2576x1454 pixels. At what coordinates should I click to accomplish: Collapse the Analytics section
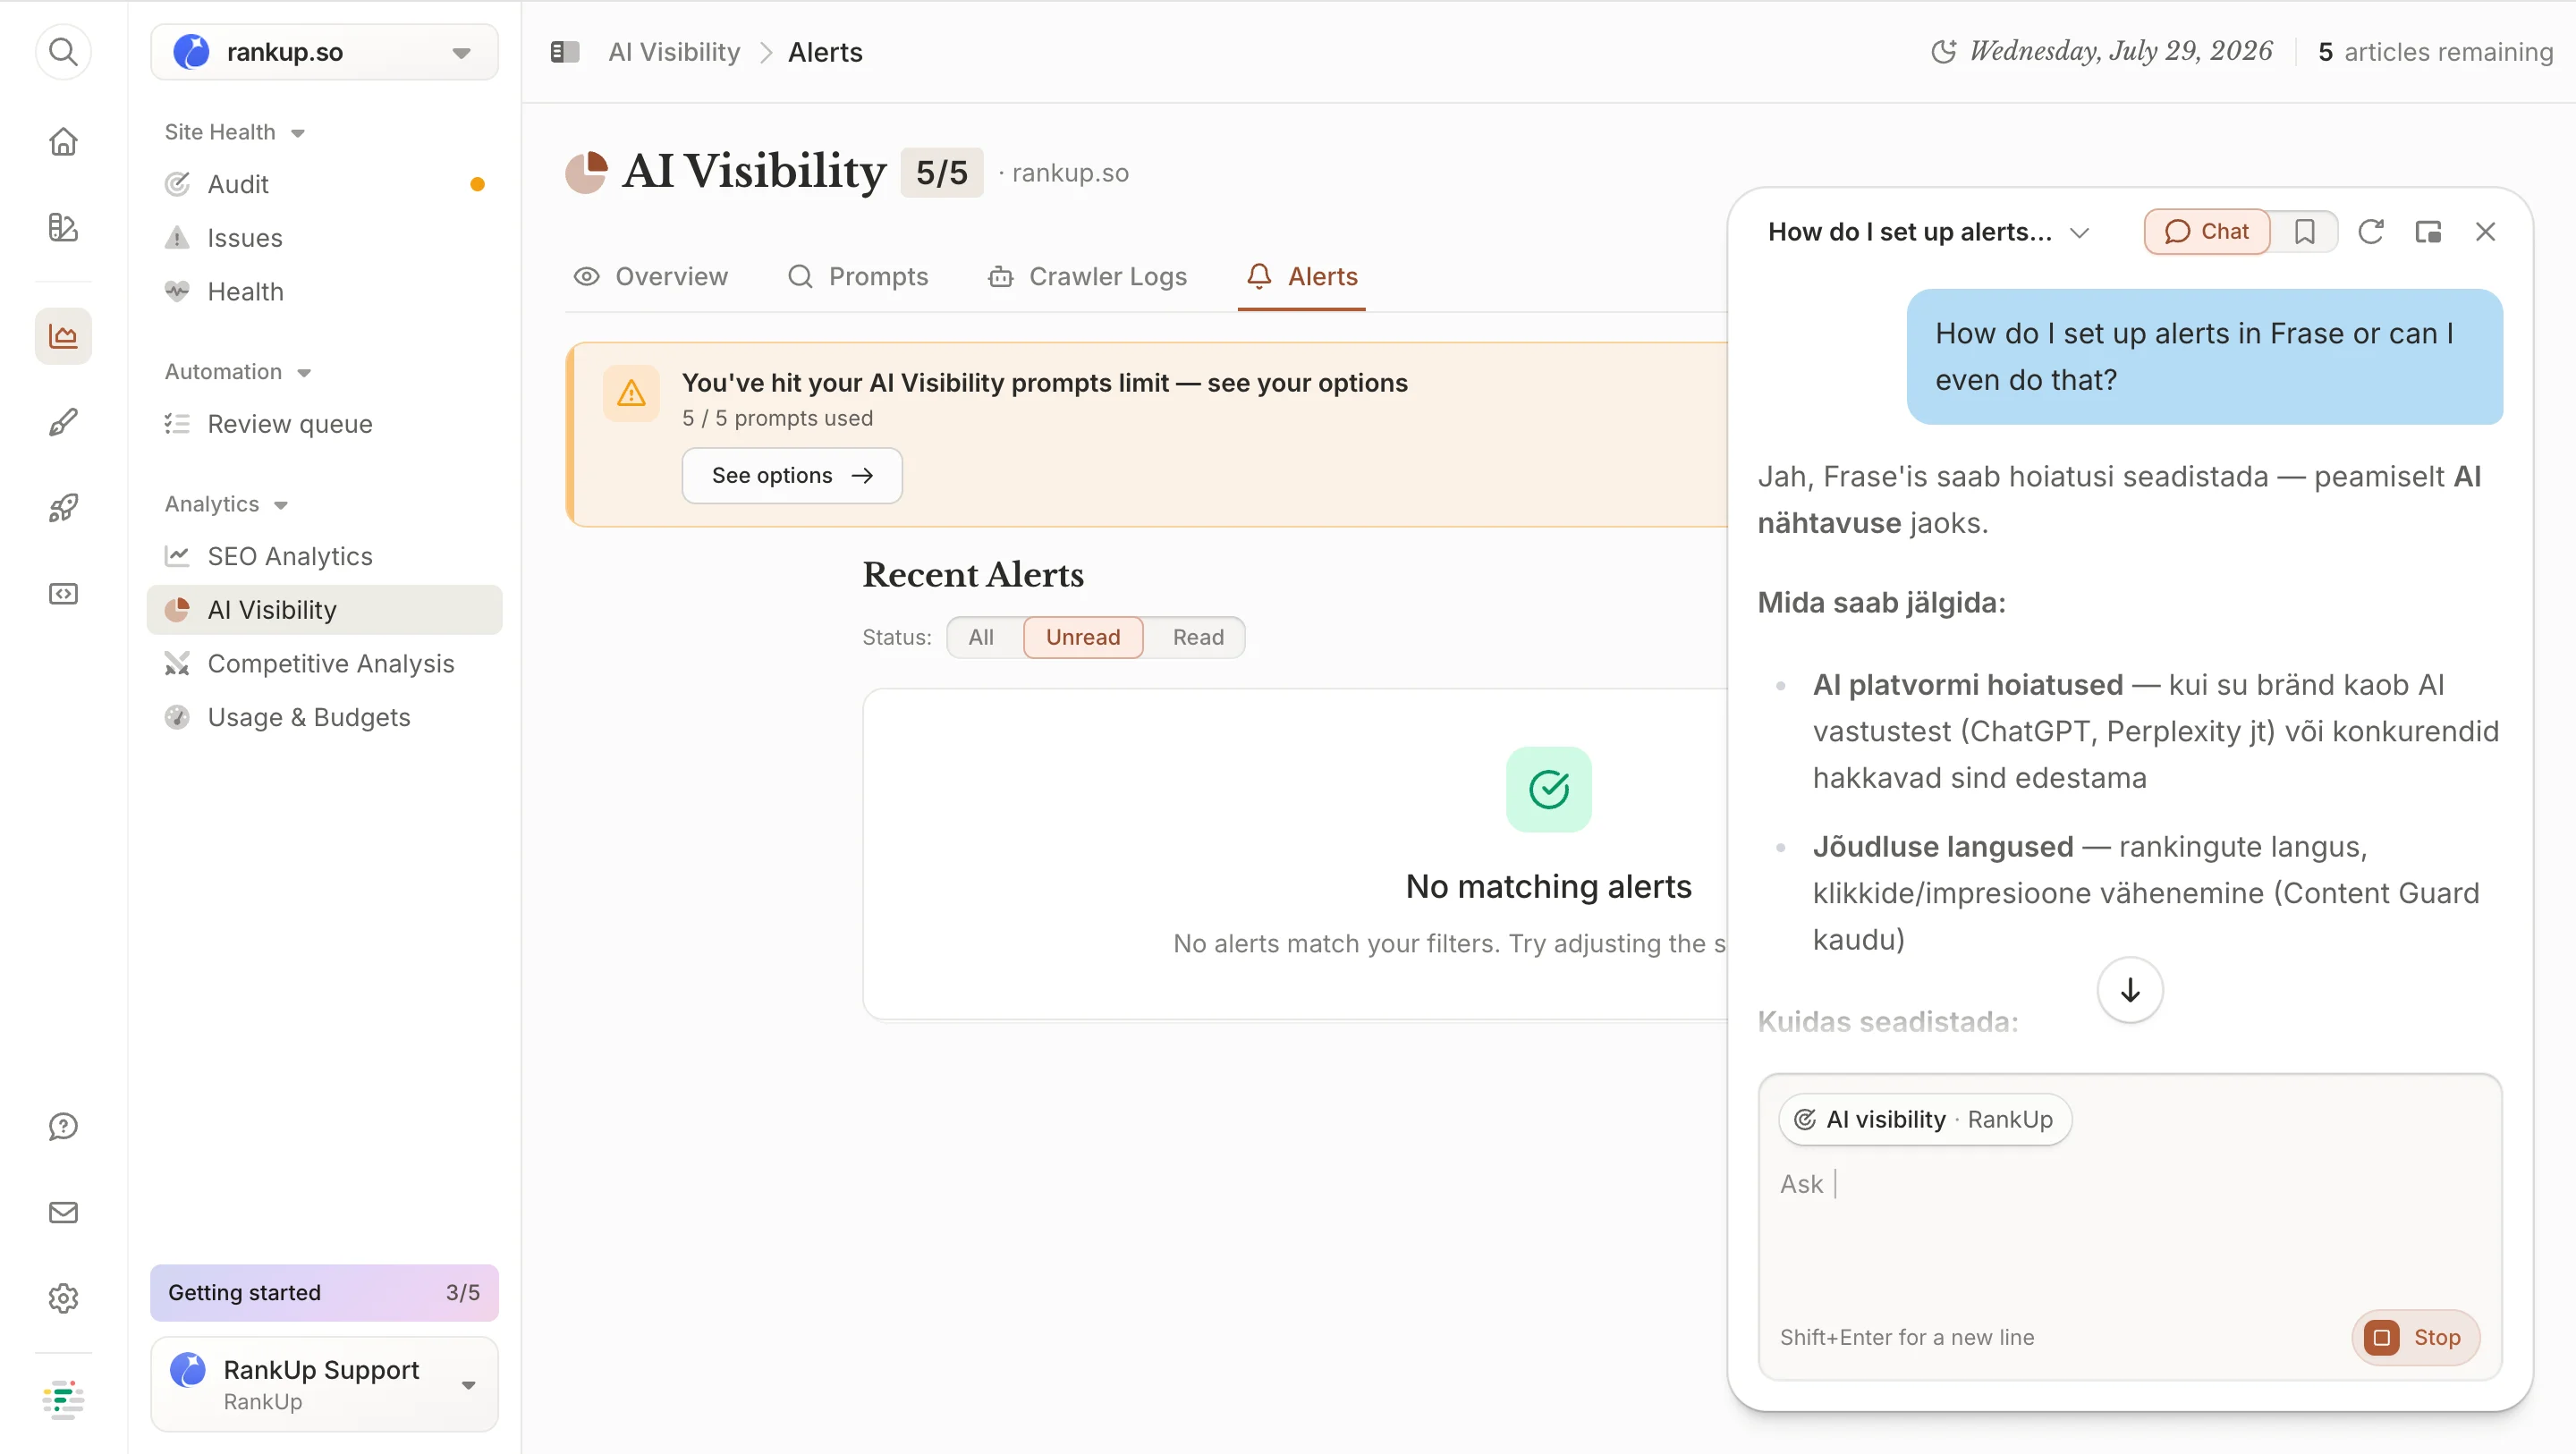tap(227, 504)
